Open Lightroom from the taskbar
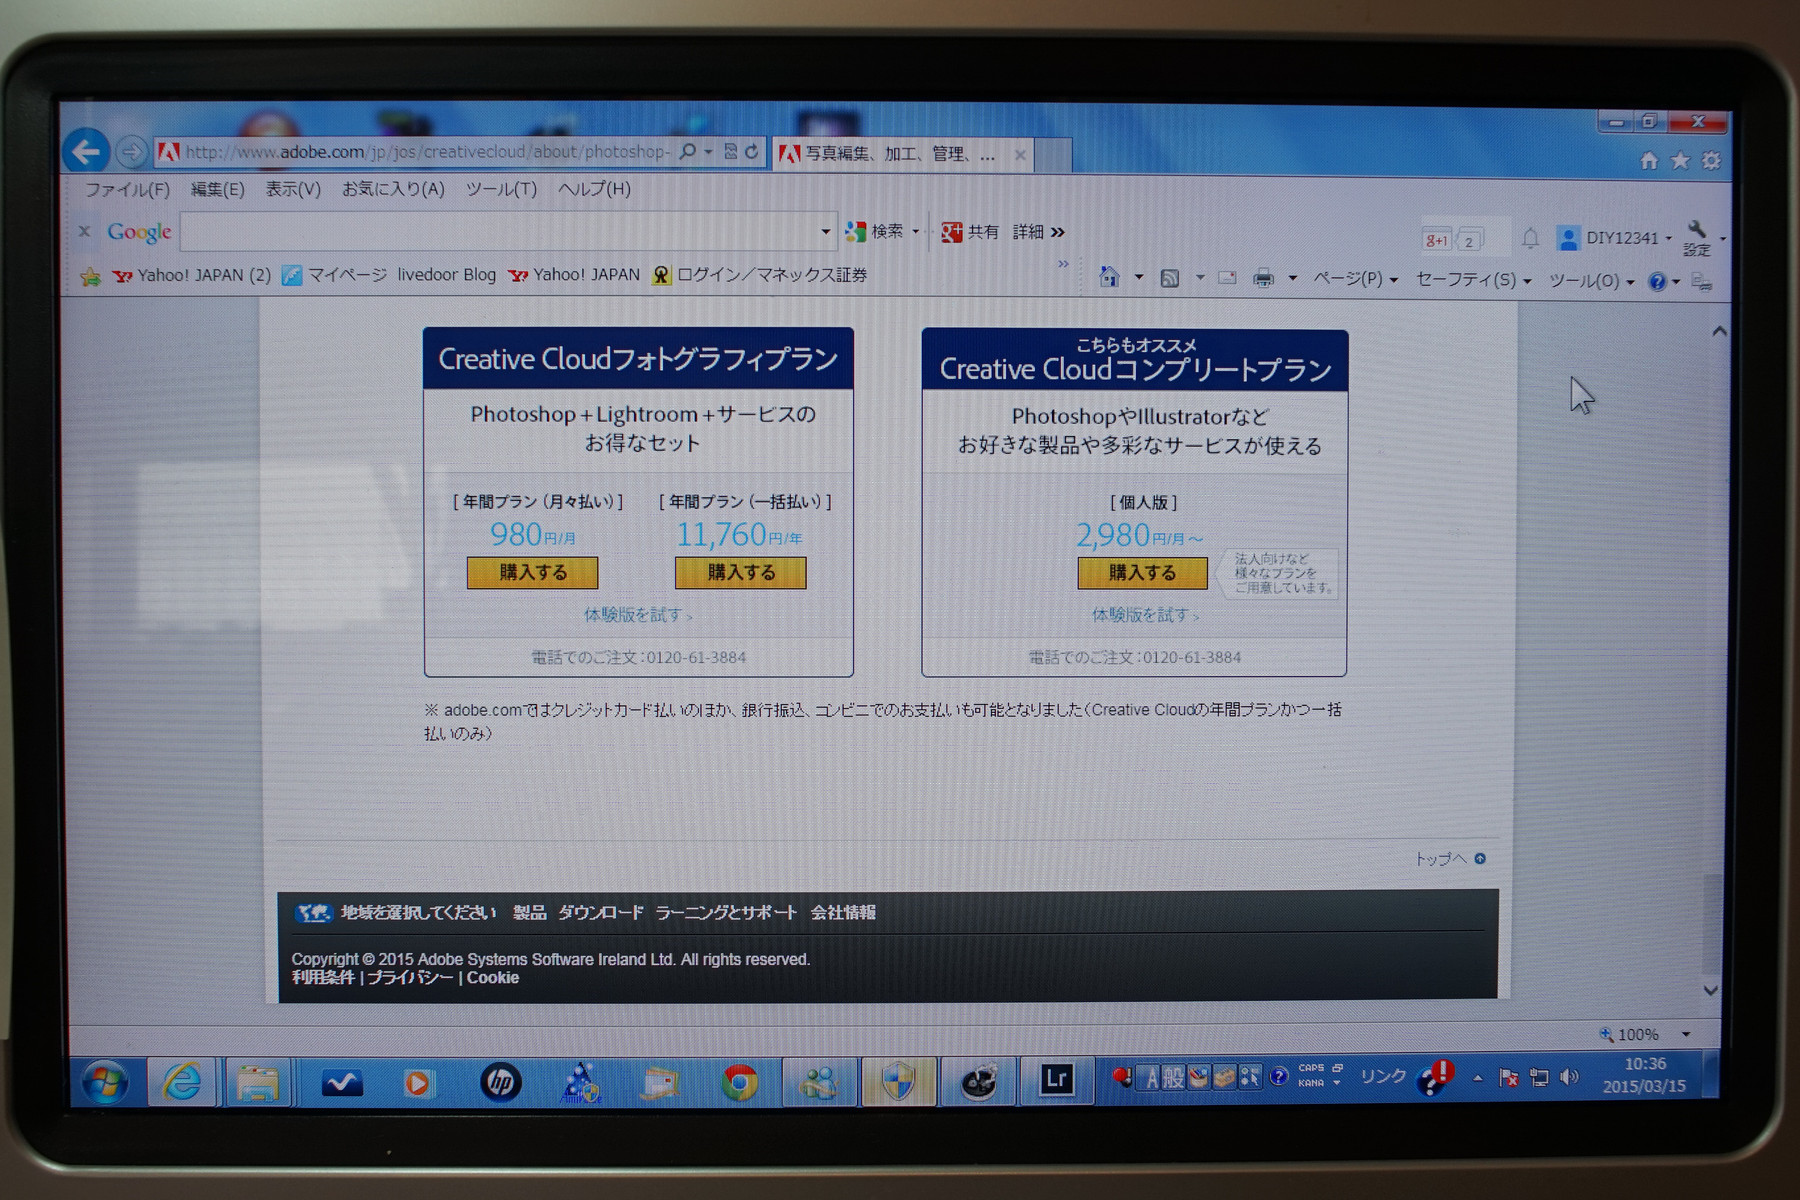Image resolution: width=1800 pixels, height=1200 pixels. [1056, 1080]
